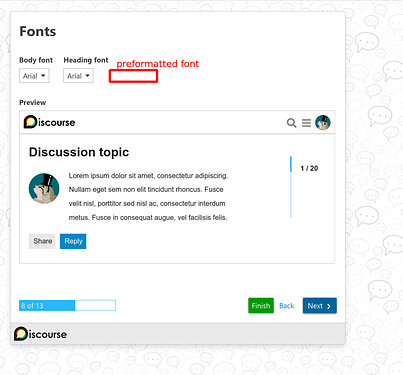Click the Fonts page title
The width and height of the screenshot is (403, 375).
(x=38, y=31)
